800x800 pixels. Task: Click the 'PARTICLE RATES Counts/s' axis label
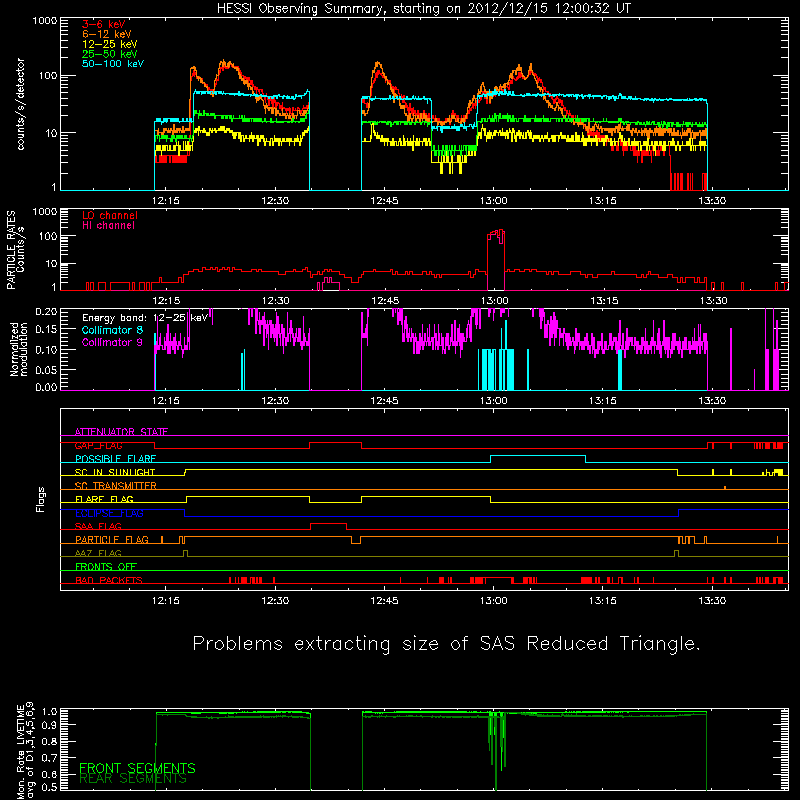point(15,250)
